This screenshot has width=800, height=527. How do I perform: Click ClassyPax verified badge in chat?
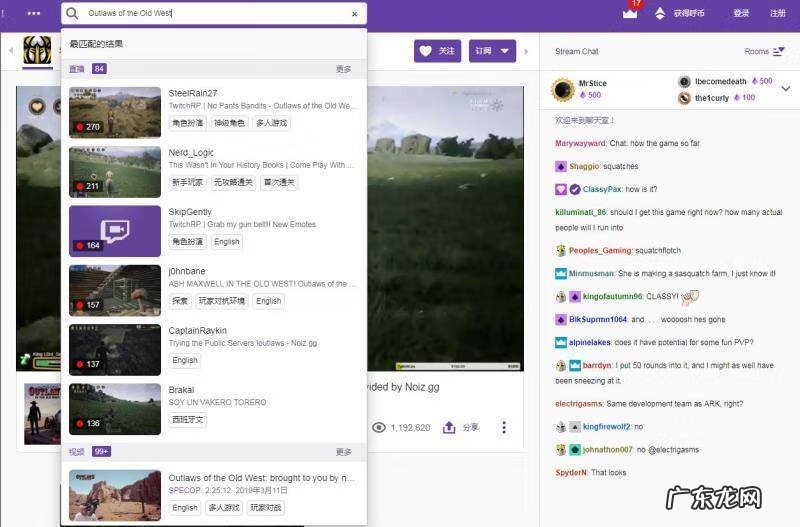575,189
